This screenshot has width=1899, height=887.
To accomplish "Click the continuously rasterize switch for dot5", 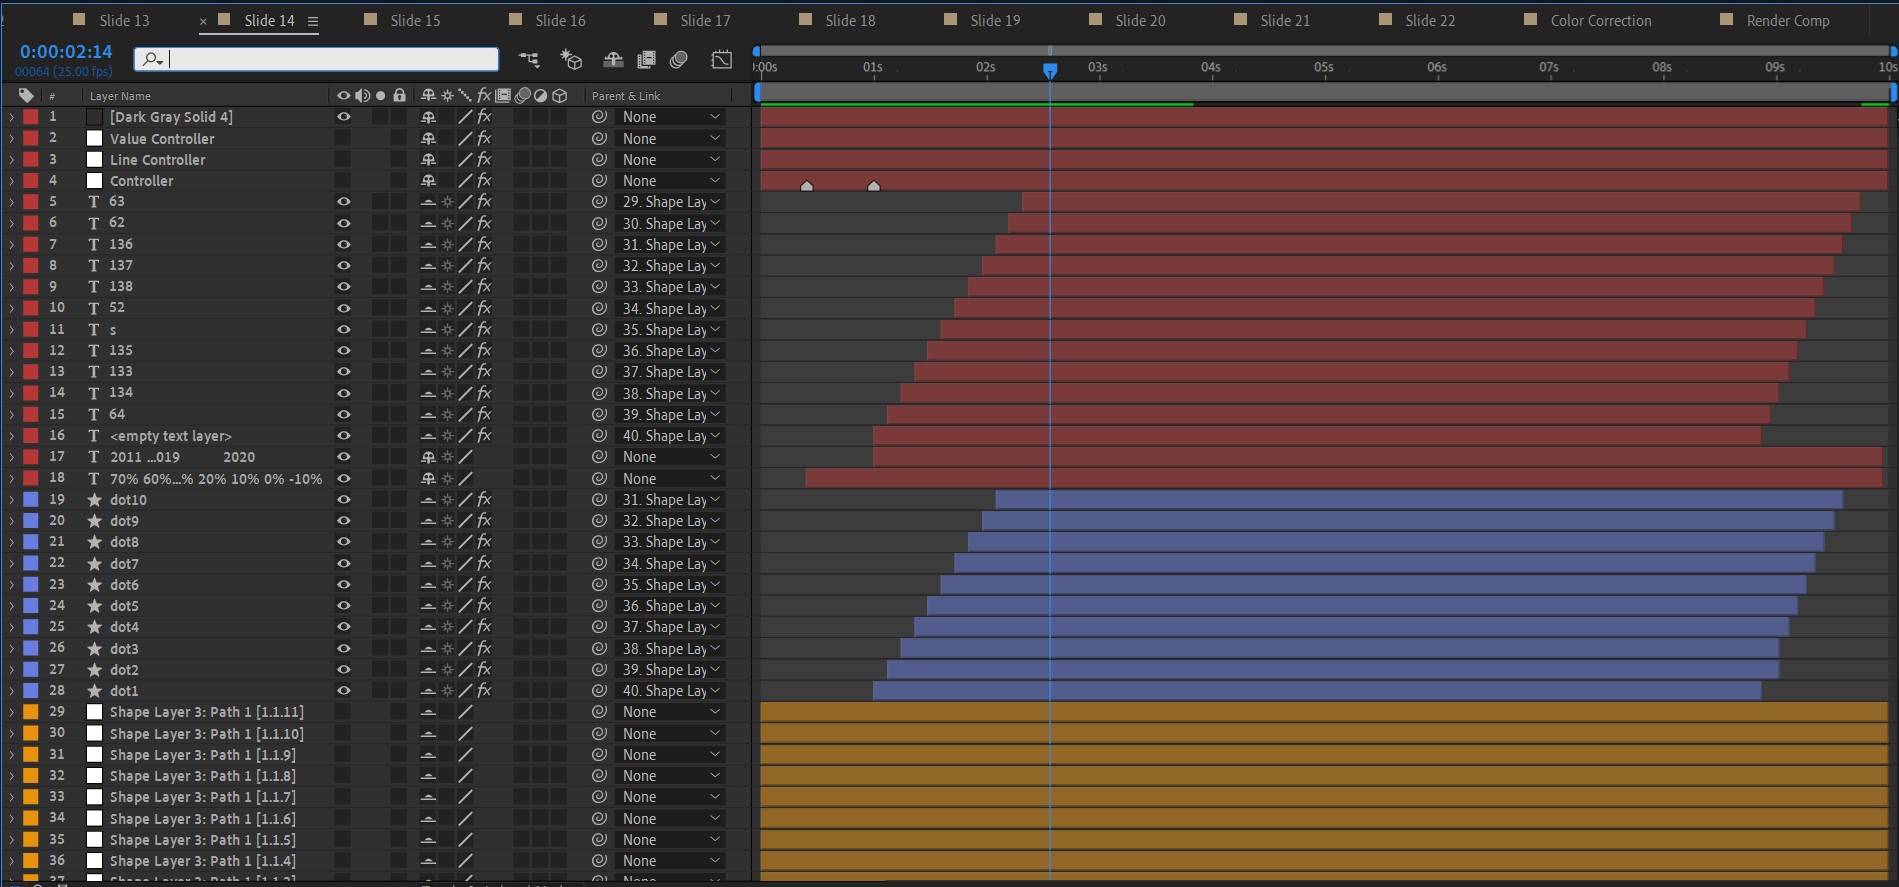I will coord(447,606).
